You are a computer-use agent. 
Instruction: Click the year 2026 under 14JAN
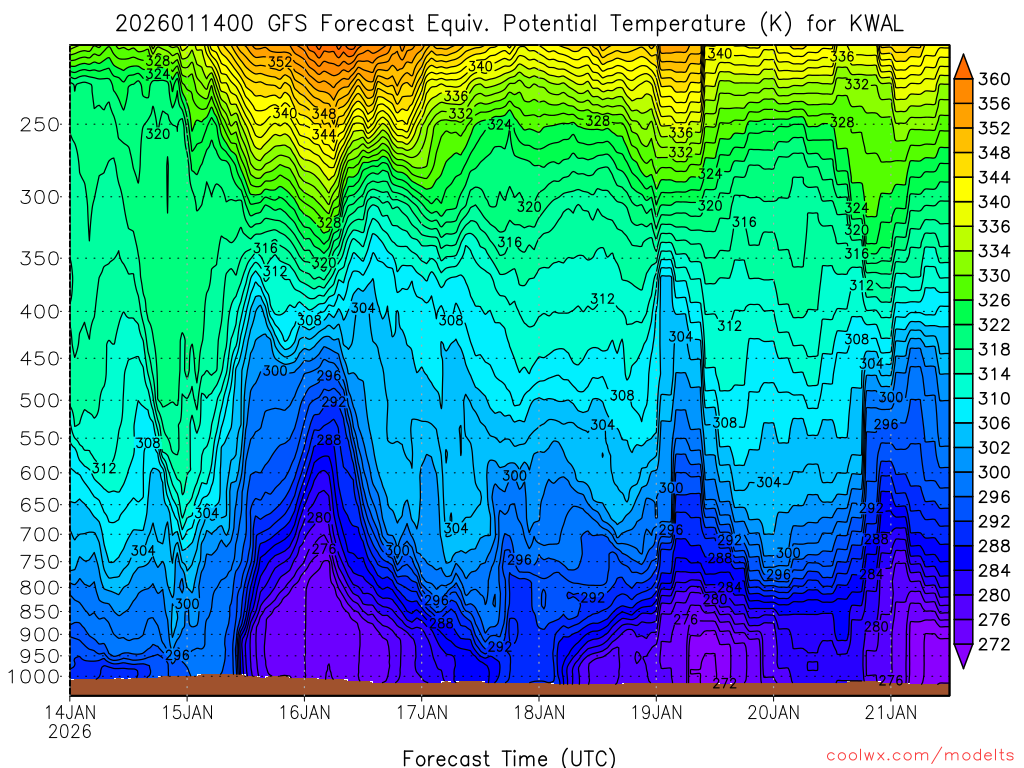[70, 731]
